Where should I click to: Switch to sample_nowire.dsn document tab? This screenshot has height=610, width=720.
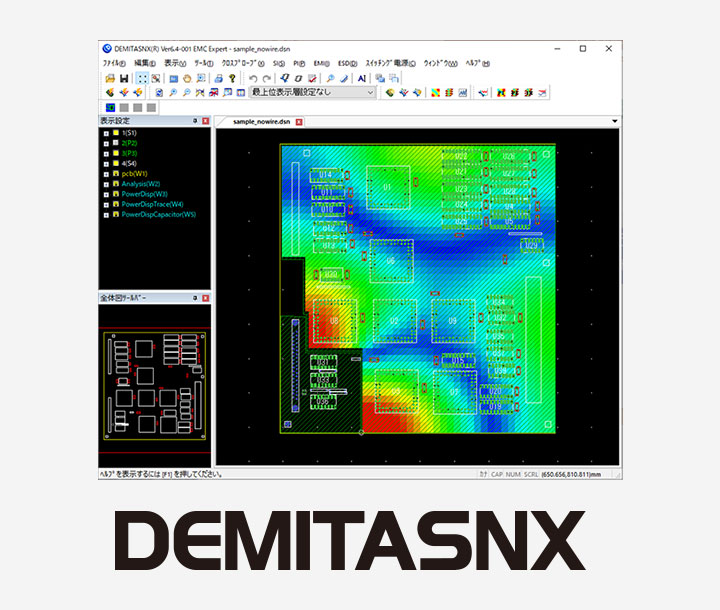[x=262, y=122]
